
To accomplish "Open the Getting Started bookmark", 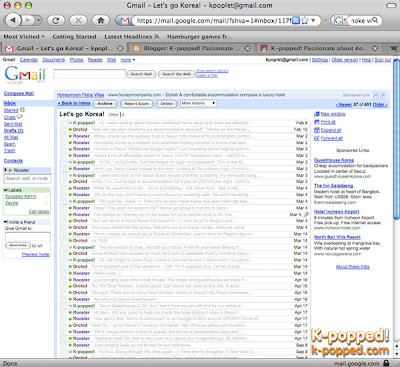I will click(x=74, y=37).
